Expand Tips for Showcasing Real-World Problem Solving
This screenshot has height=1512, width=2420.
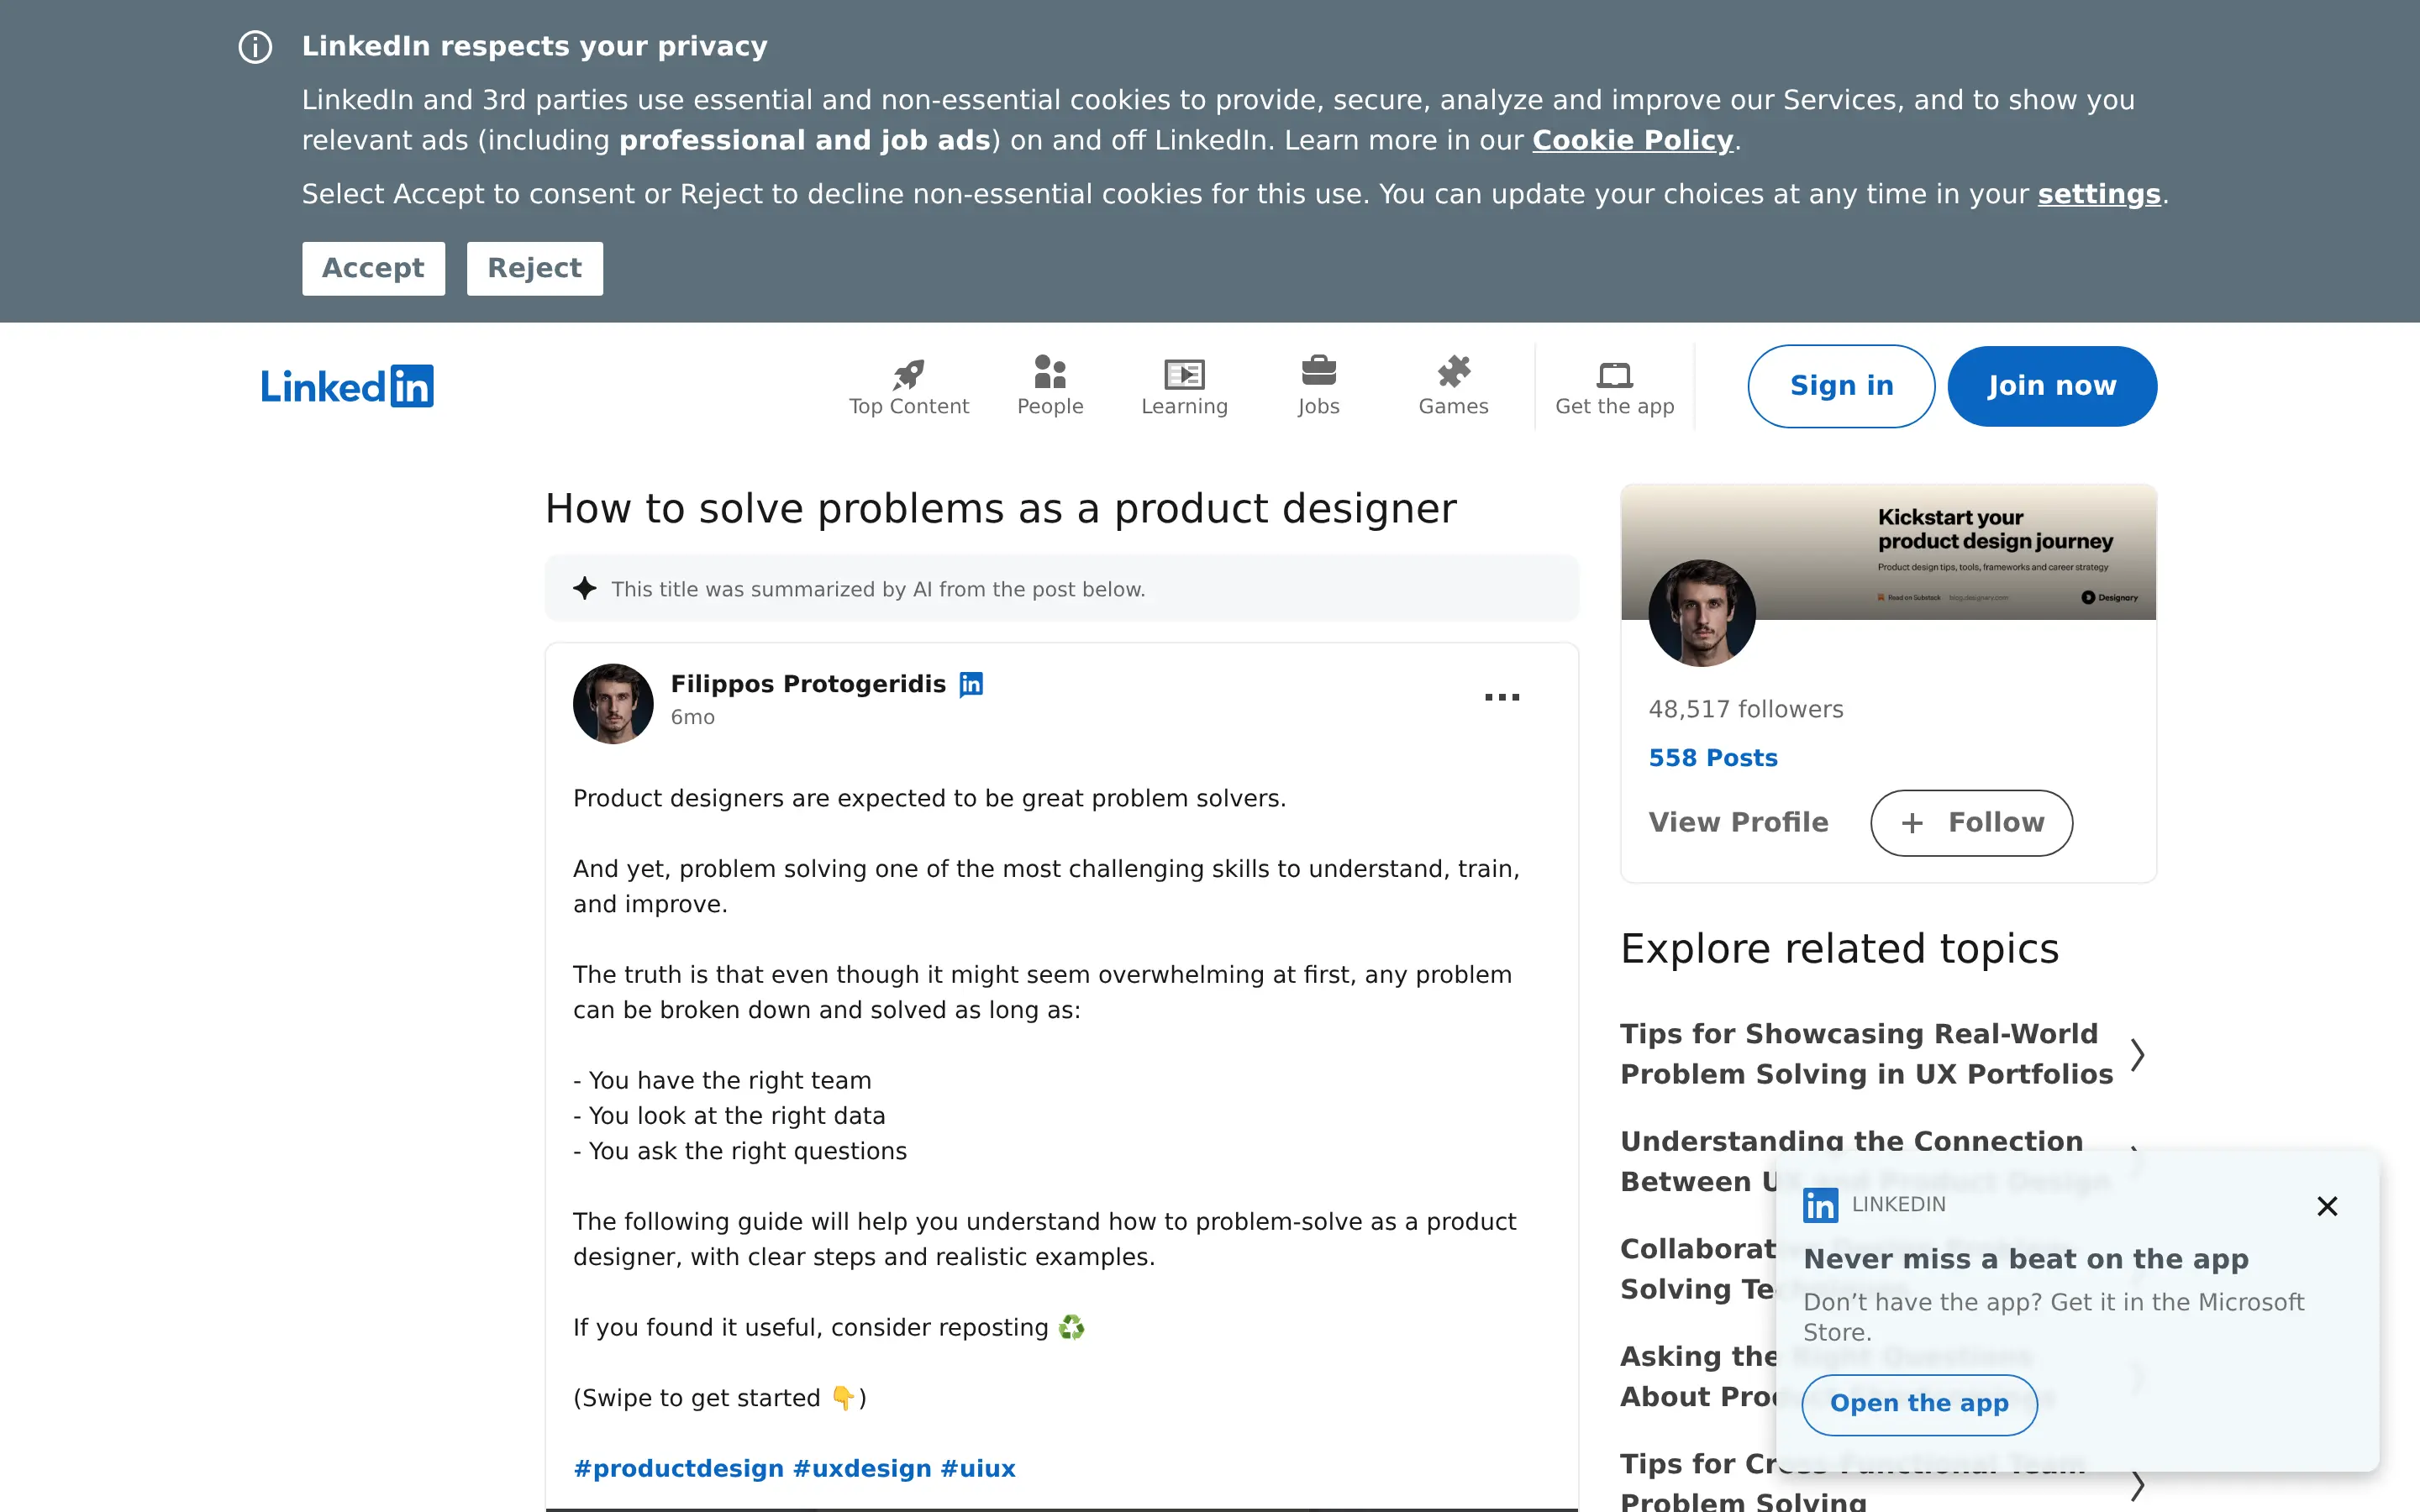[2138, 1054]
